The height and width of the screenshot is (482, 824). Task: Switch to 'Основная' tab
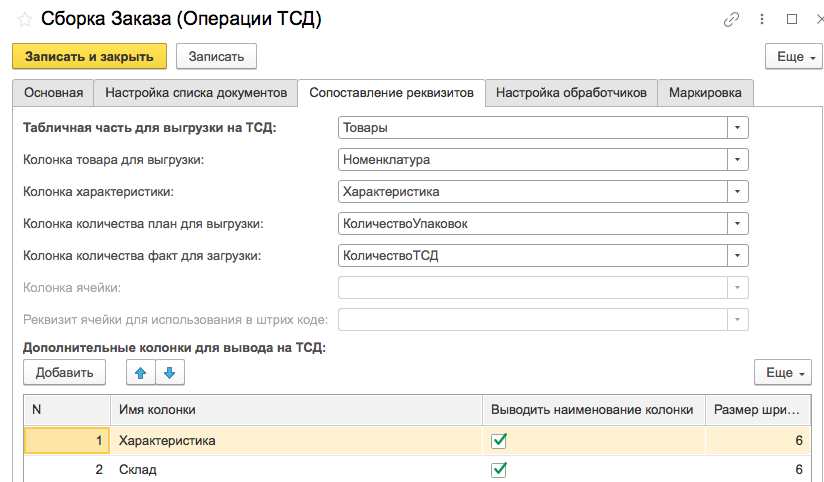click(53, 93)
